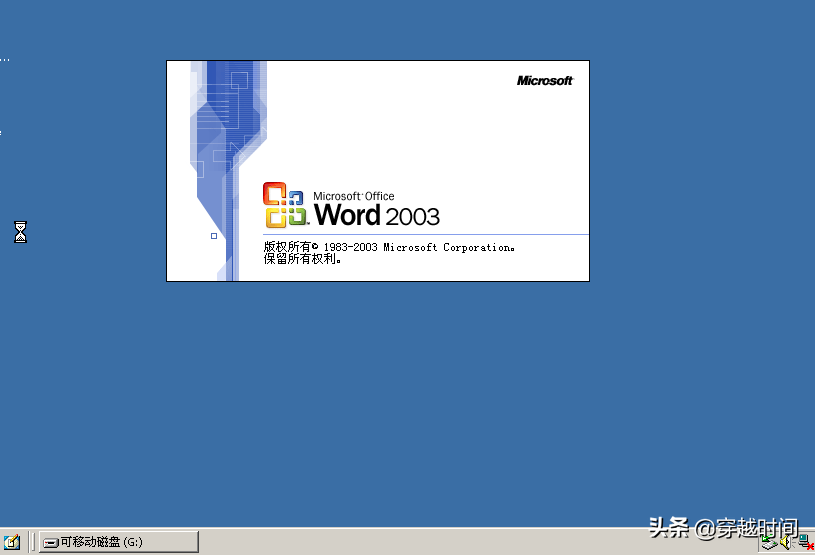815x555 pixels.
Task: Click the taskbar grip handle beside Show Desktop
Action: tap(32, 542)
